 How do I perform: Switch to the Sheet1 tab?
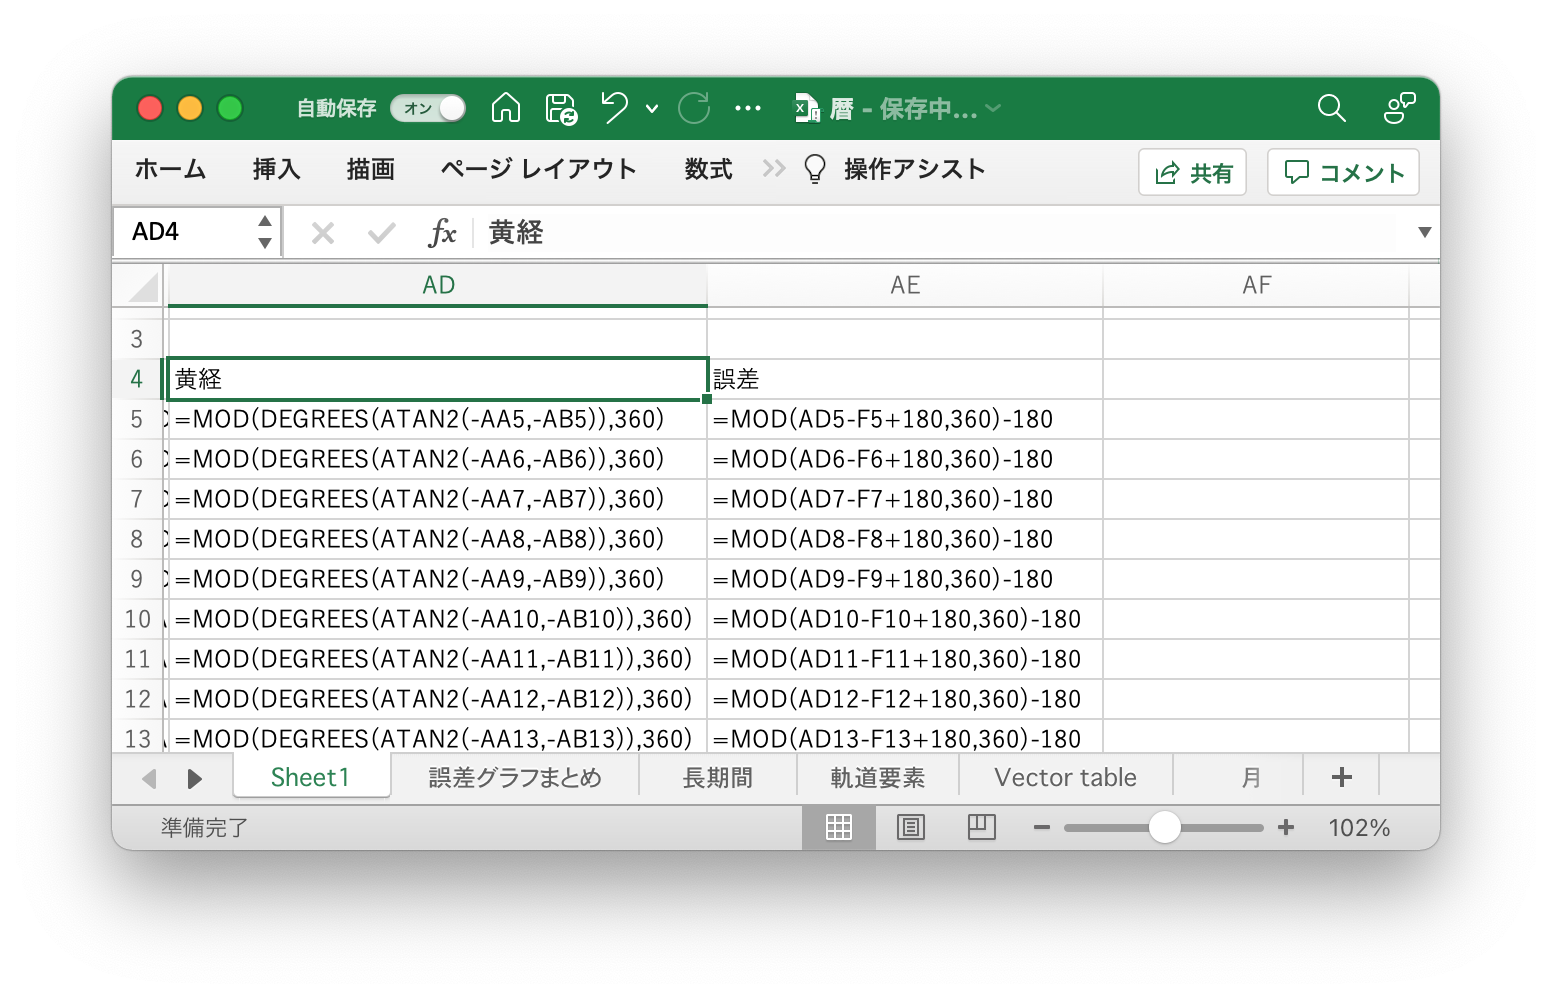[311, 777]
